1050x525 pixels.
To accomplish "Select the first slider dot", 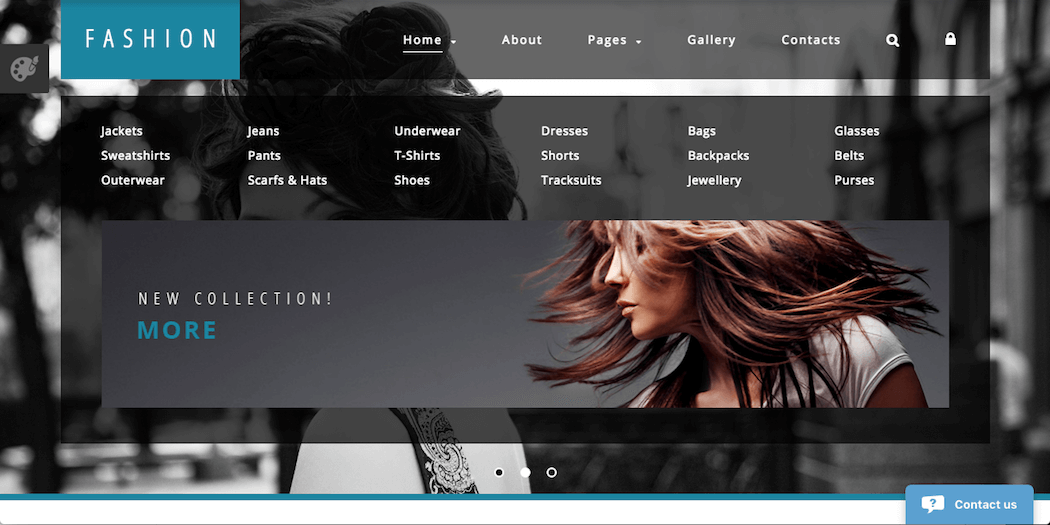I will coord(499,472).
